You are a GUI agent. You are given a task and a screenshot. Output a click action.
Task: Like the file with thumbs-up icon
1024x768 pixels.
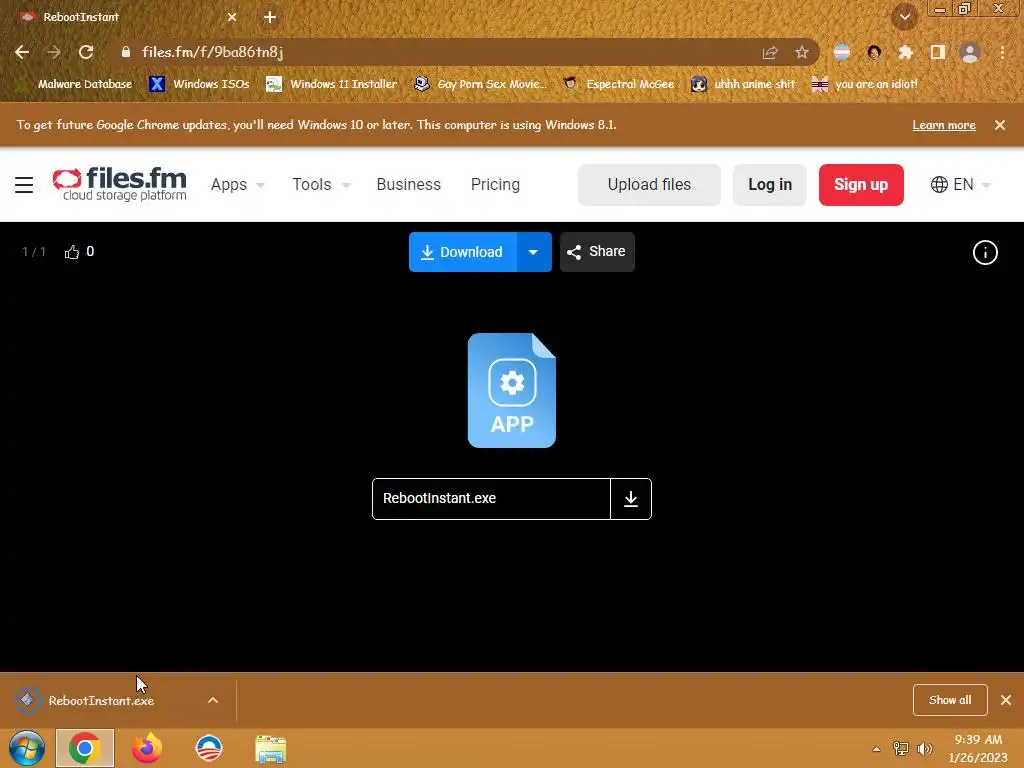[x=72, y=252]
